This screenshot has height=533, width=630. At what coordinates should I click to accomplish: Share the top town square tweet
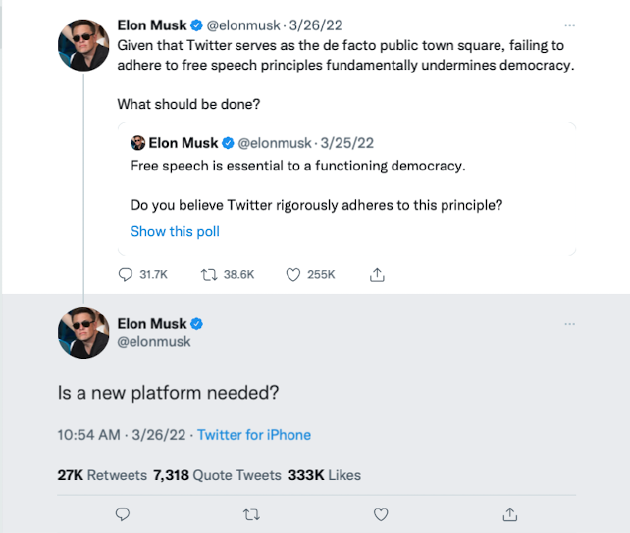378,273
